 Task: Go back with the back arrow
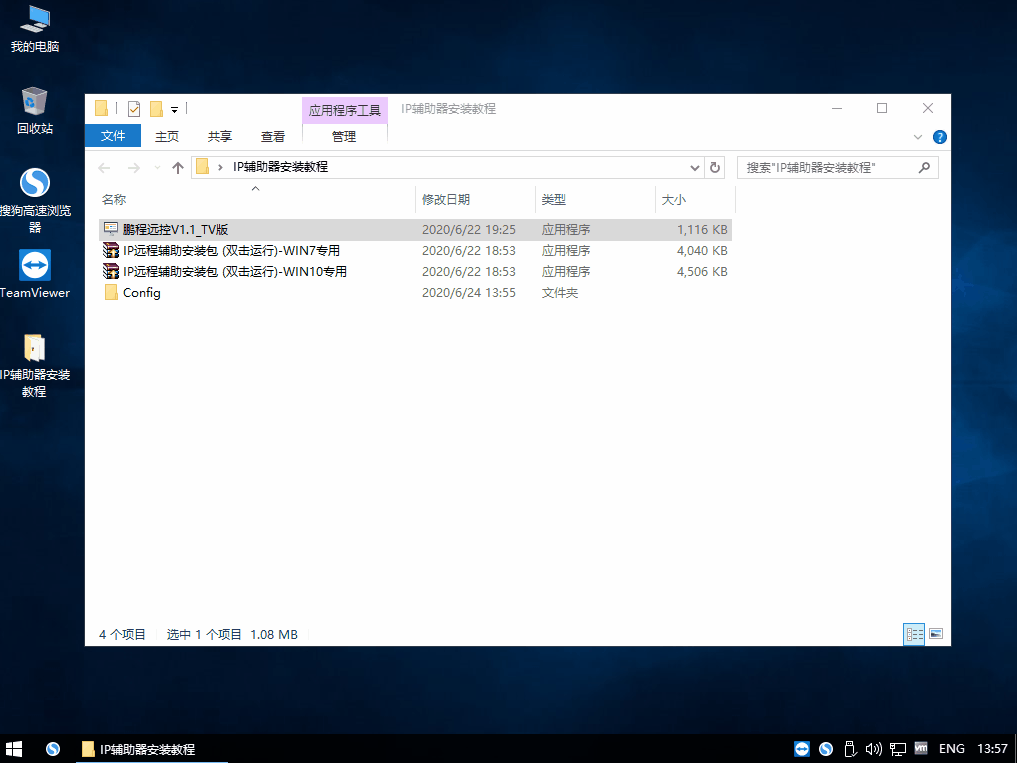coord(104,168)
